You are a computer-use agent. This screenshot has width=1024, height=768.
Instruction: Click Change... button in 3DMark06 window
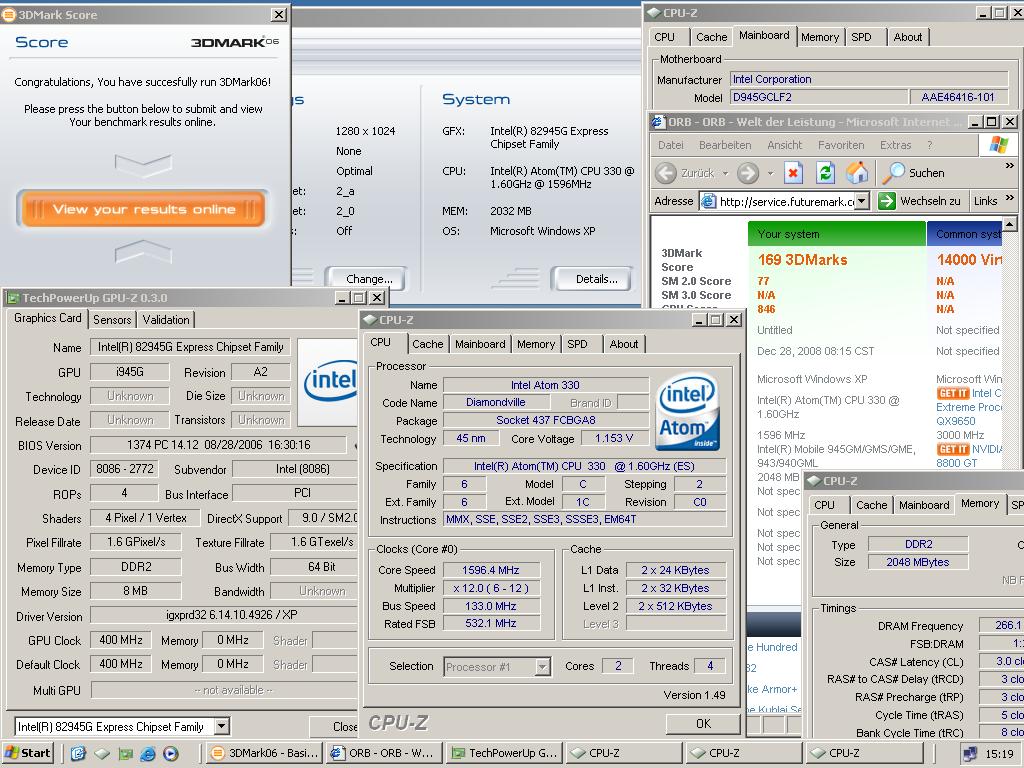[x=367, y=279]
